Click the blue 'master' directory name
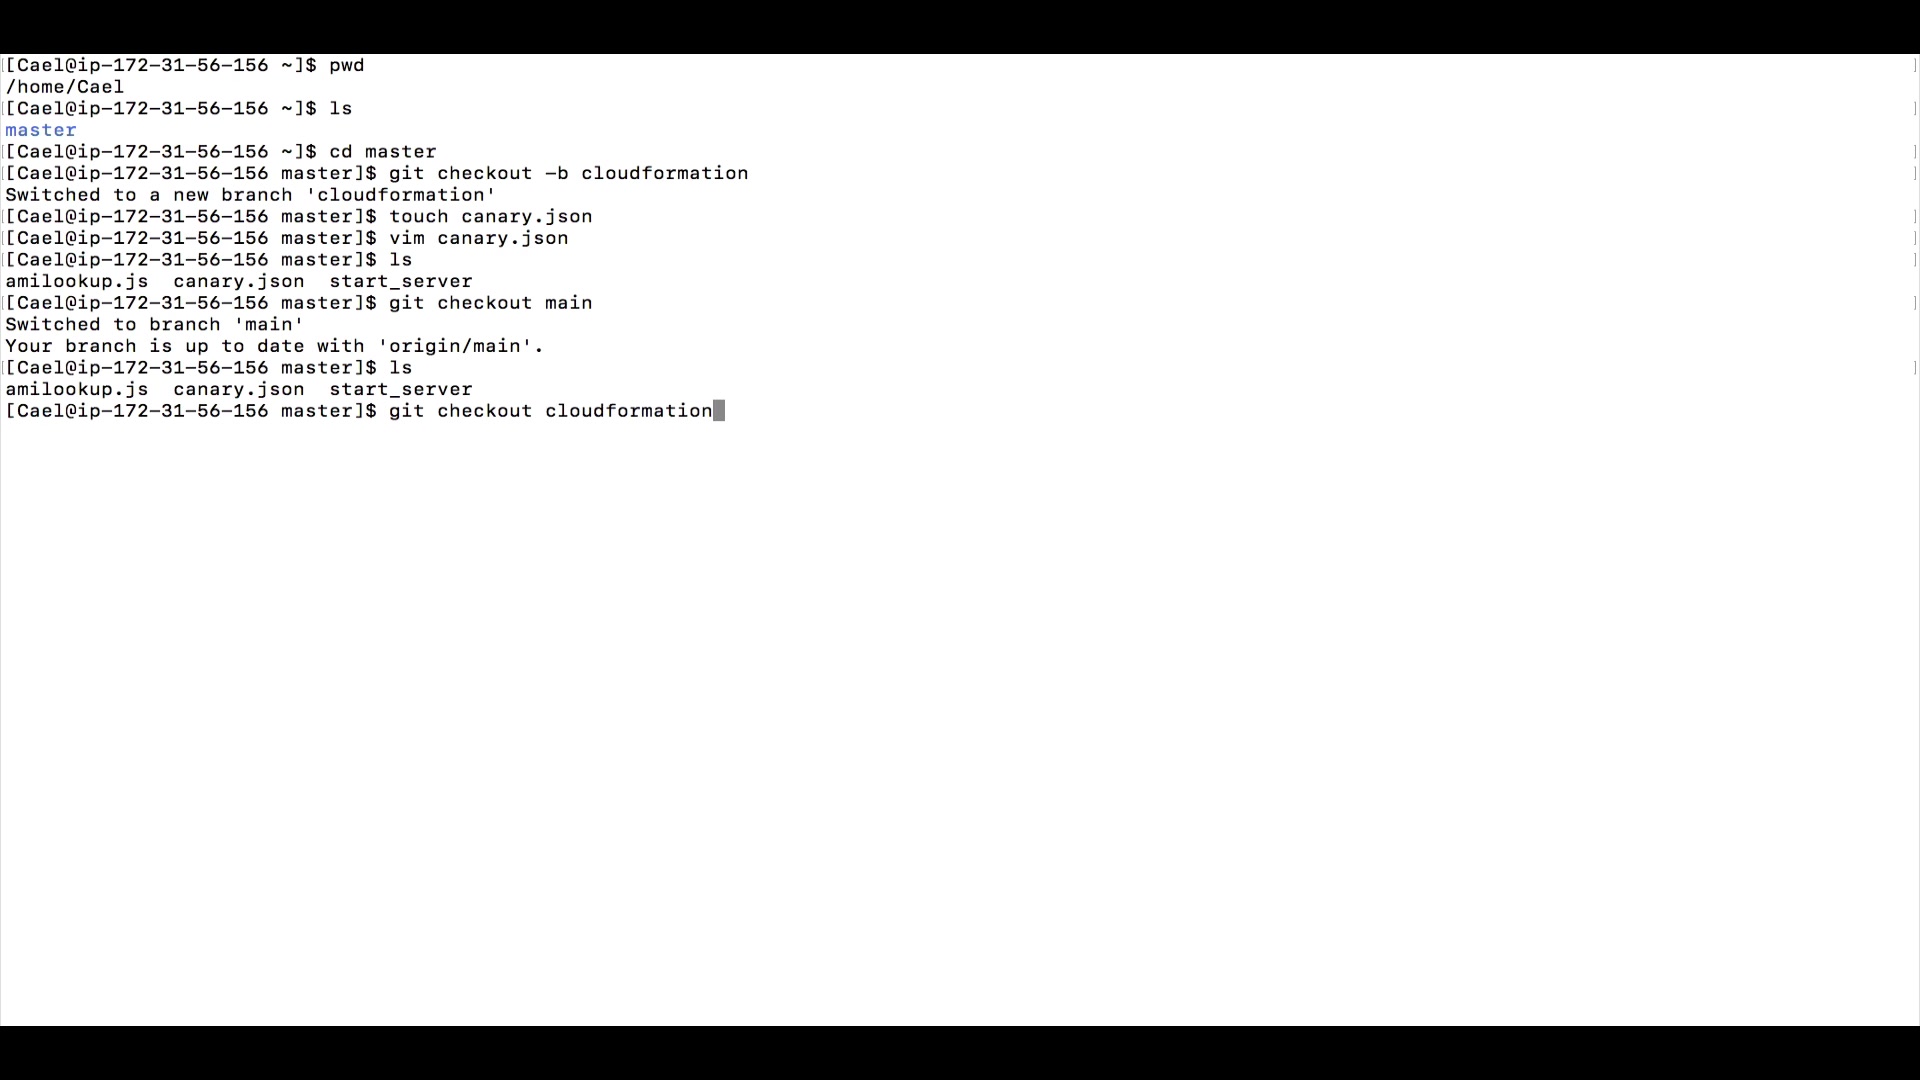 click(41, 130)
